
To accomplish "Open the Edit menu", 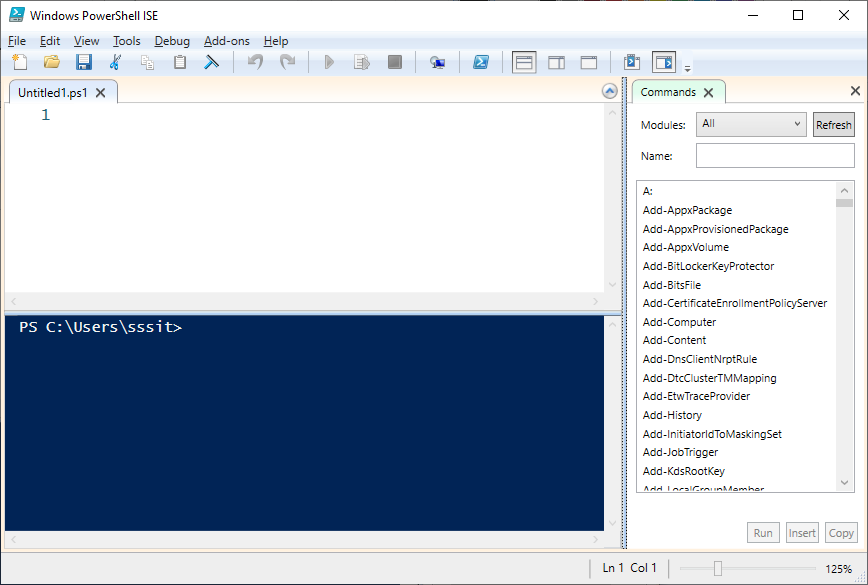I will (x=50, y=41).
